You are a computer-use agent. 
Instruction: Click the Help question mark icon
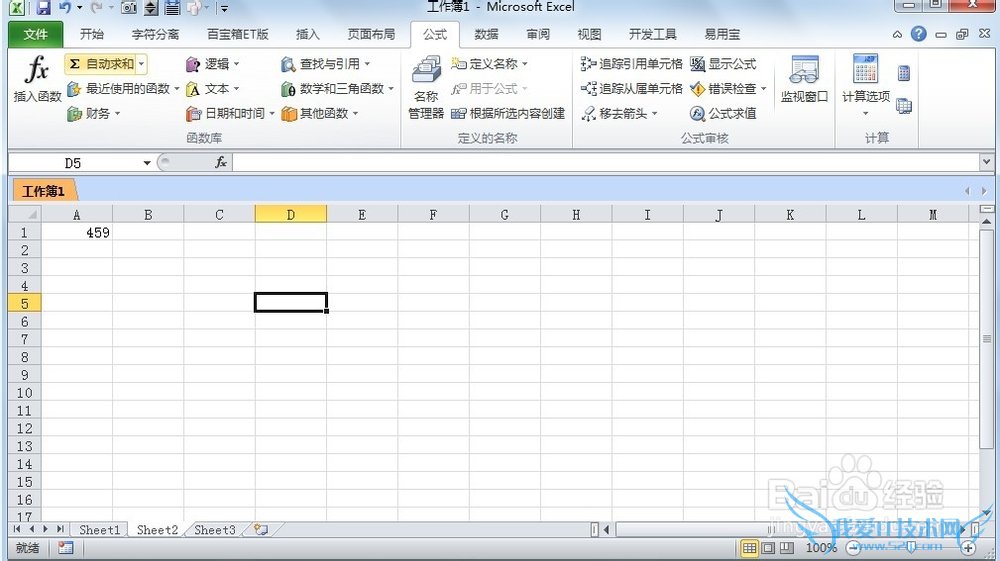tap(918, 34)
